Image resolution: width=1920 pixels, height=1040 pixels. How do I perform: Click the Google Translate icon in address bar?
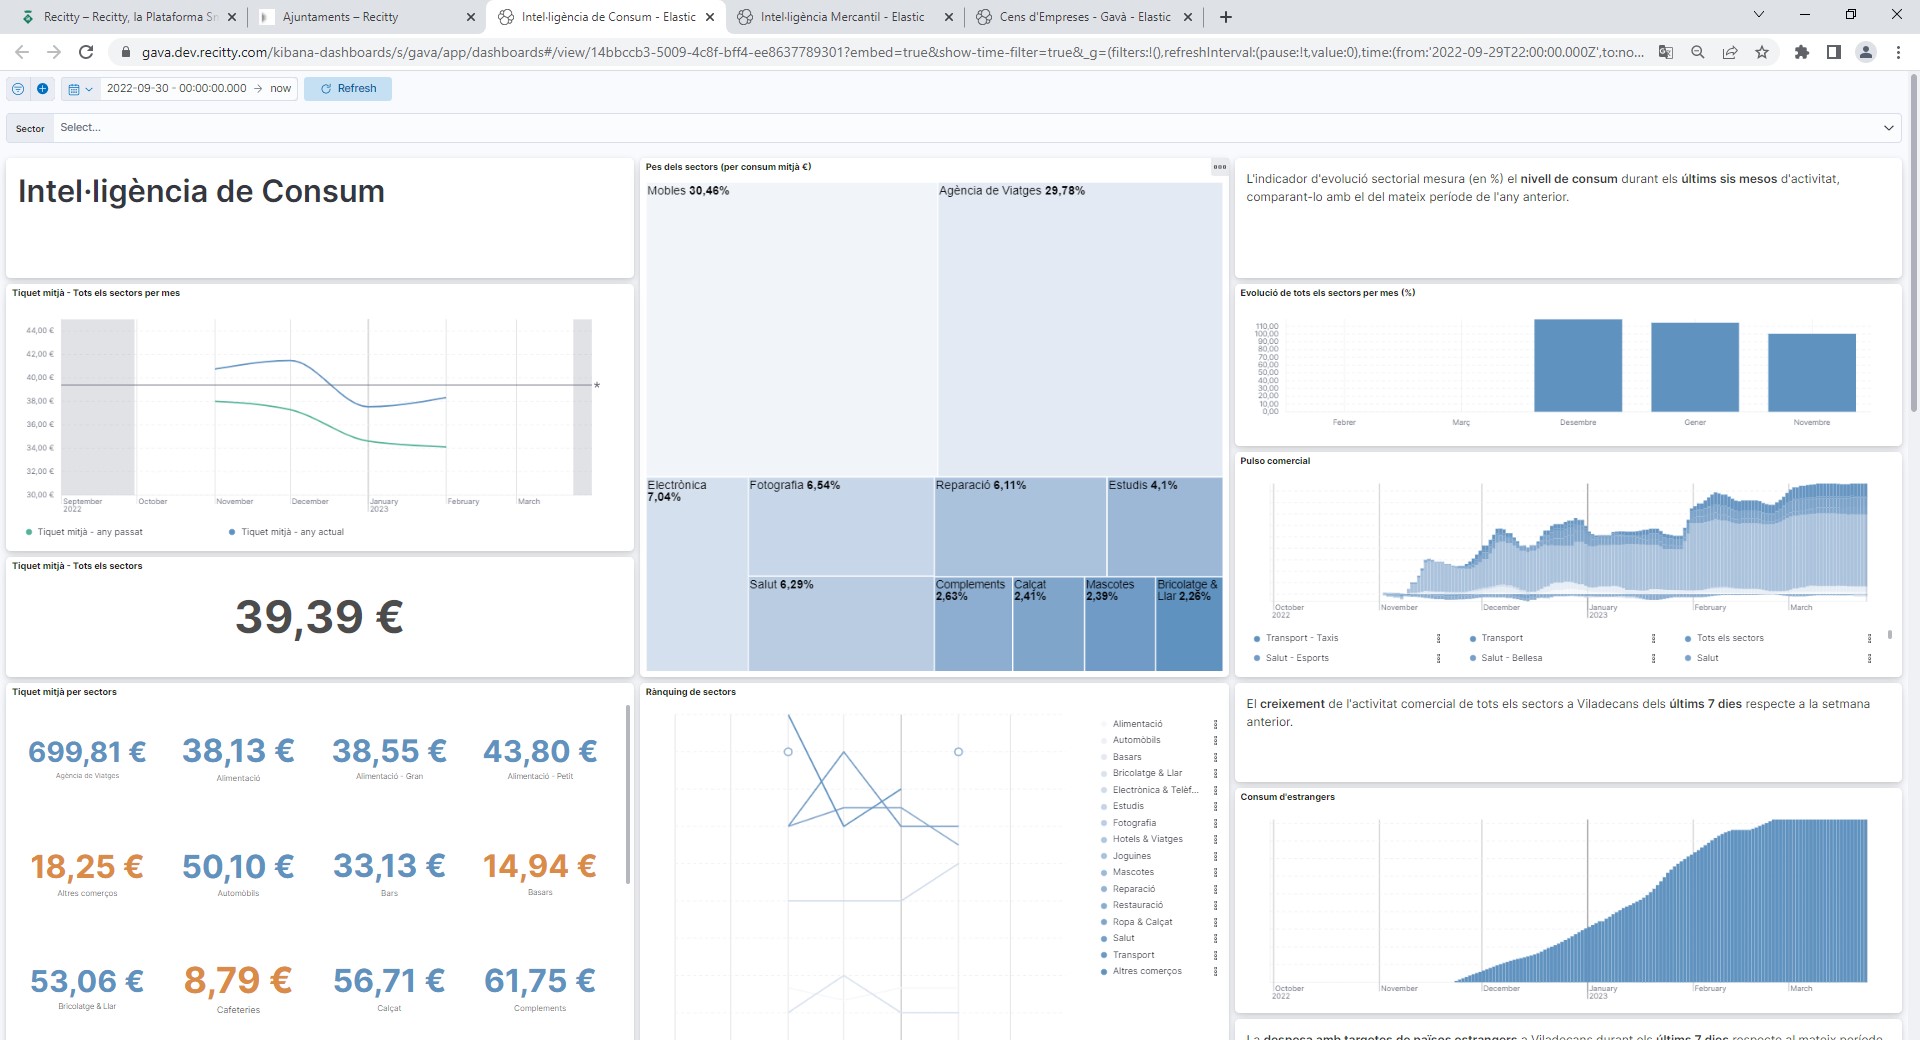1666,52
